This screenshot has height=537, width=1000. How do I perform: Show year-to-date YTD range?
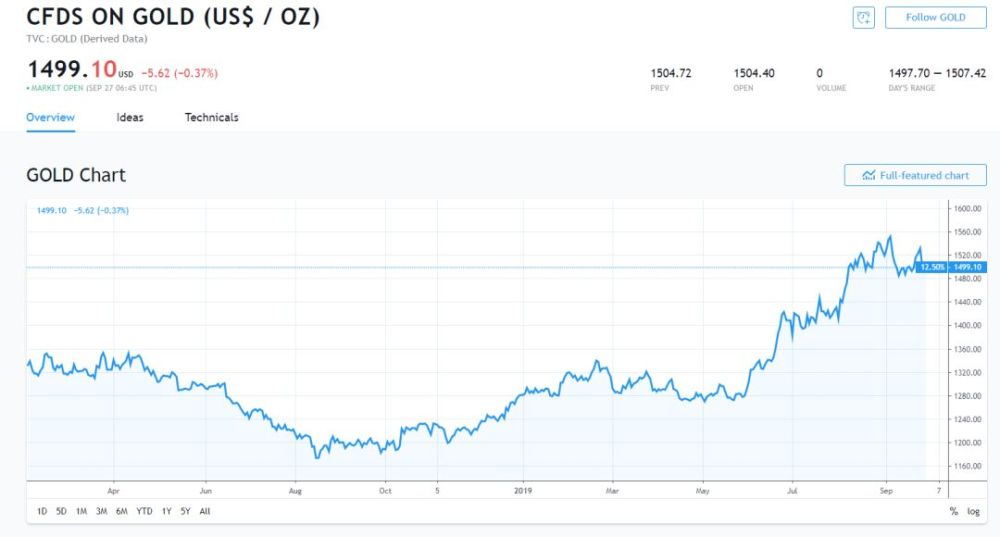[144, 511]
